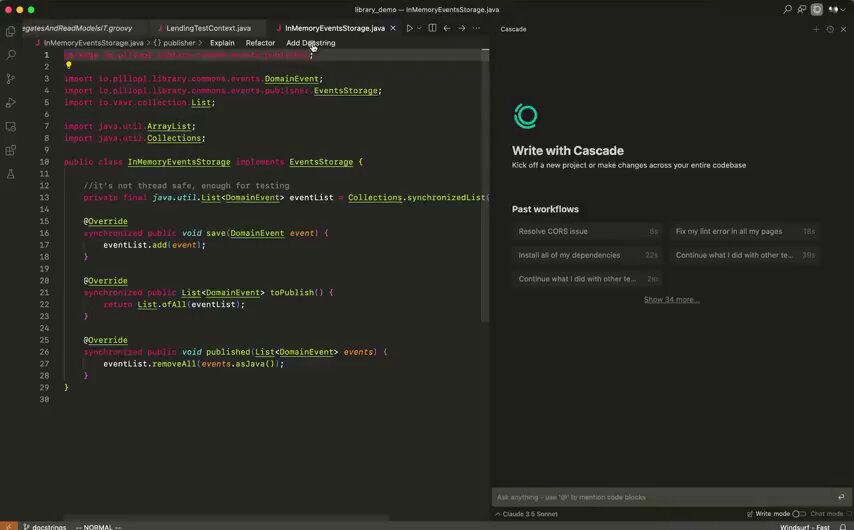Open the Run and Debug view
The width and height of the screenshot is (854, 530).
coord(10,103)
